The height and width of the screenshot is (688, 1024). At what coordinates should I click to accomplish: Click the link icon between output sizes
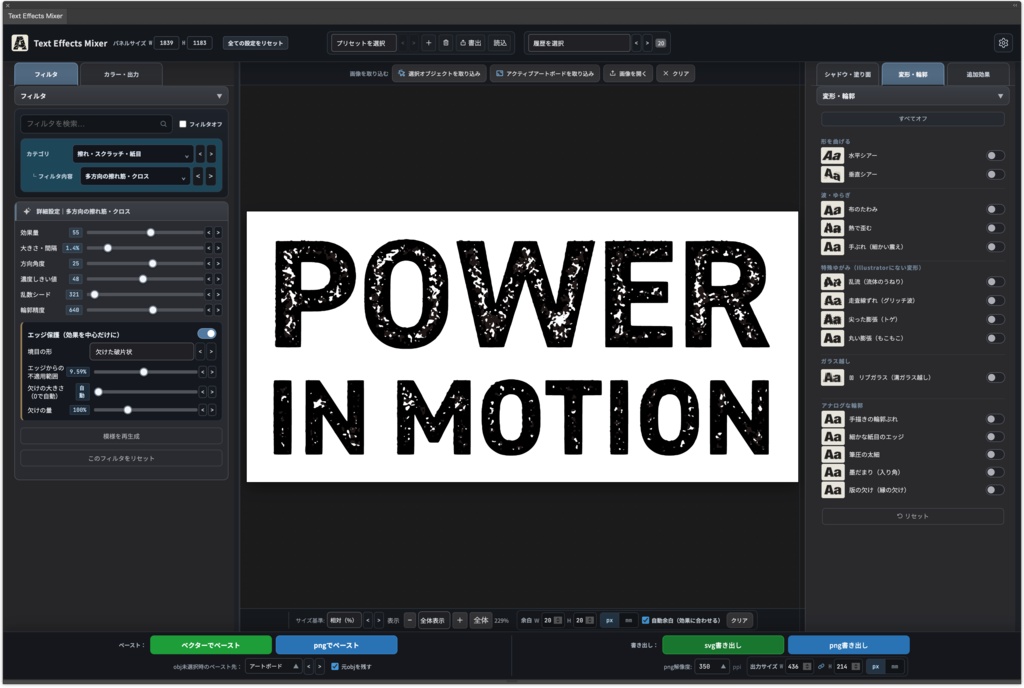[821, 666]
